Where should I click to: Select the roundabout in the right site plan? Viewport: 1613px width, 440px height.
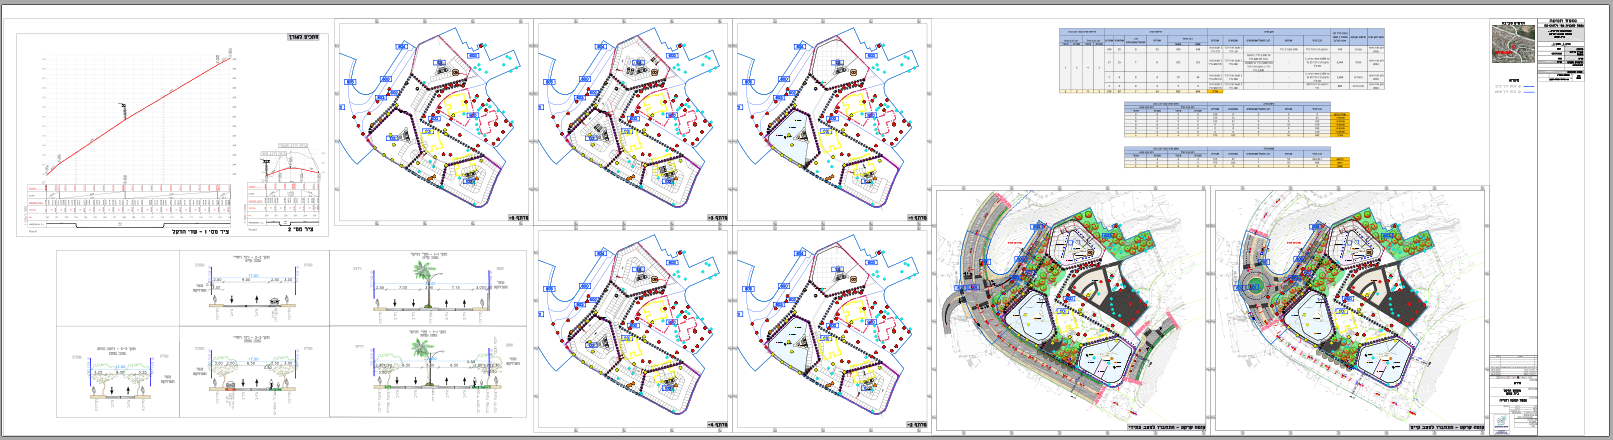[x=1254, y=289]
